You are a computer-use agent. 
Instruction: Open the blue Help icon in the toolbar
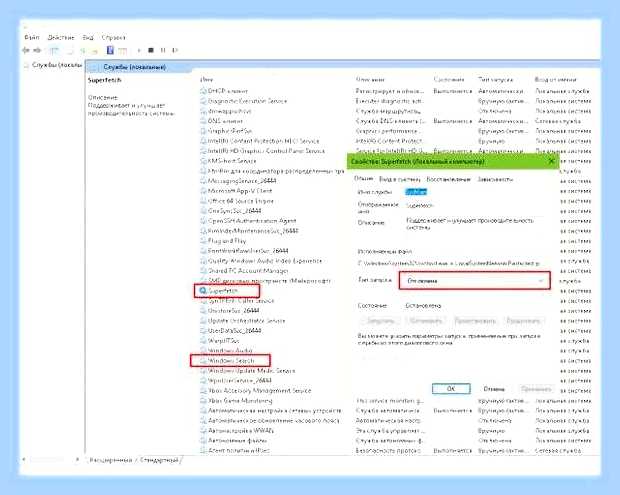[x=110, y=50]
